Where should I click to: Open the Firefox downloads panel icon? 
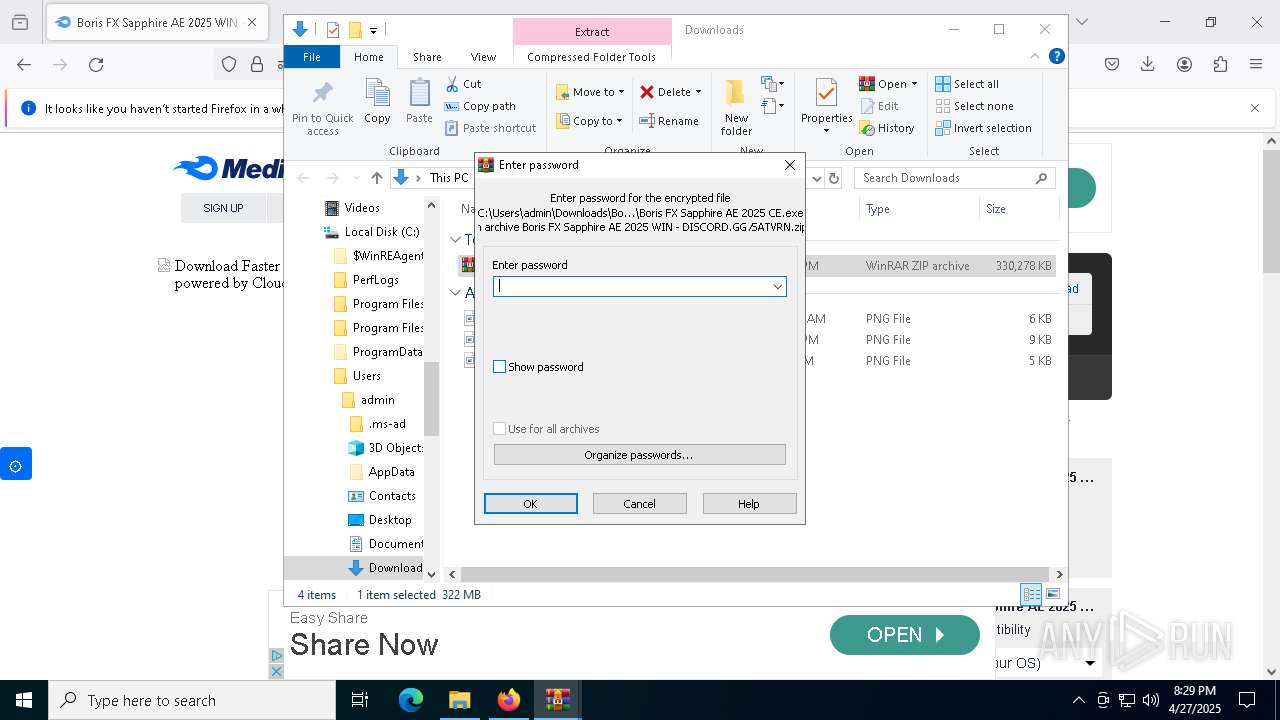pyautogui.click(x=1148, y=65)
